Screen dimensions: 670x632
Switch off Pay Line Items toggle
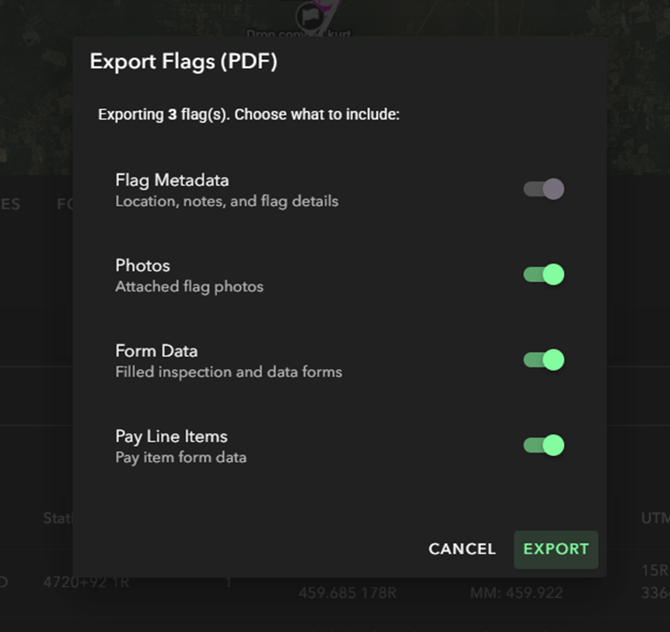pyautogui.click(x=544, y=445)
